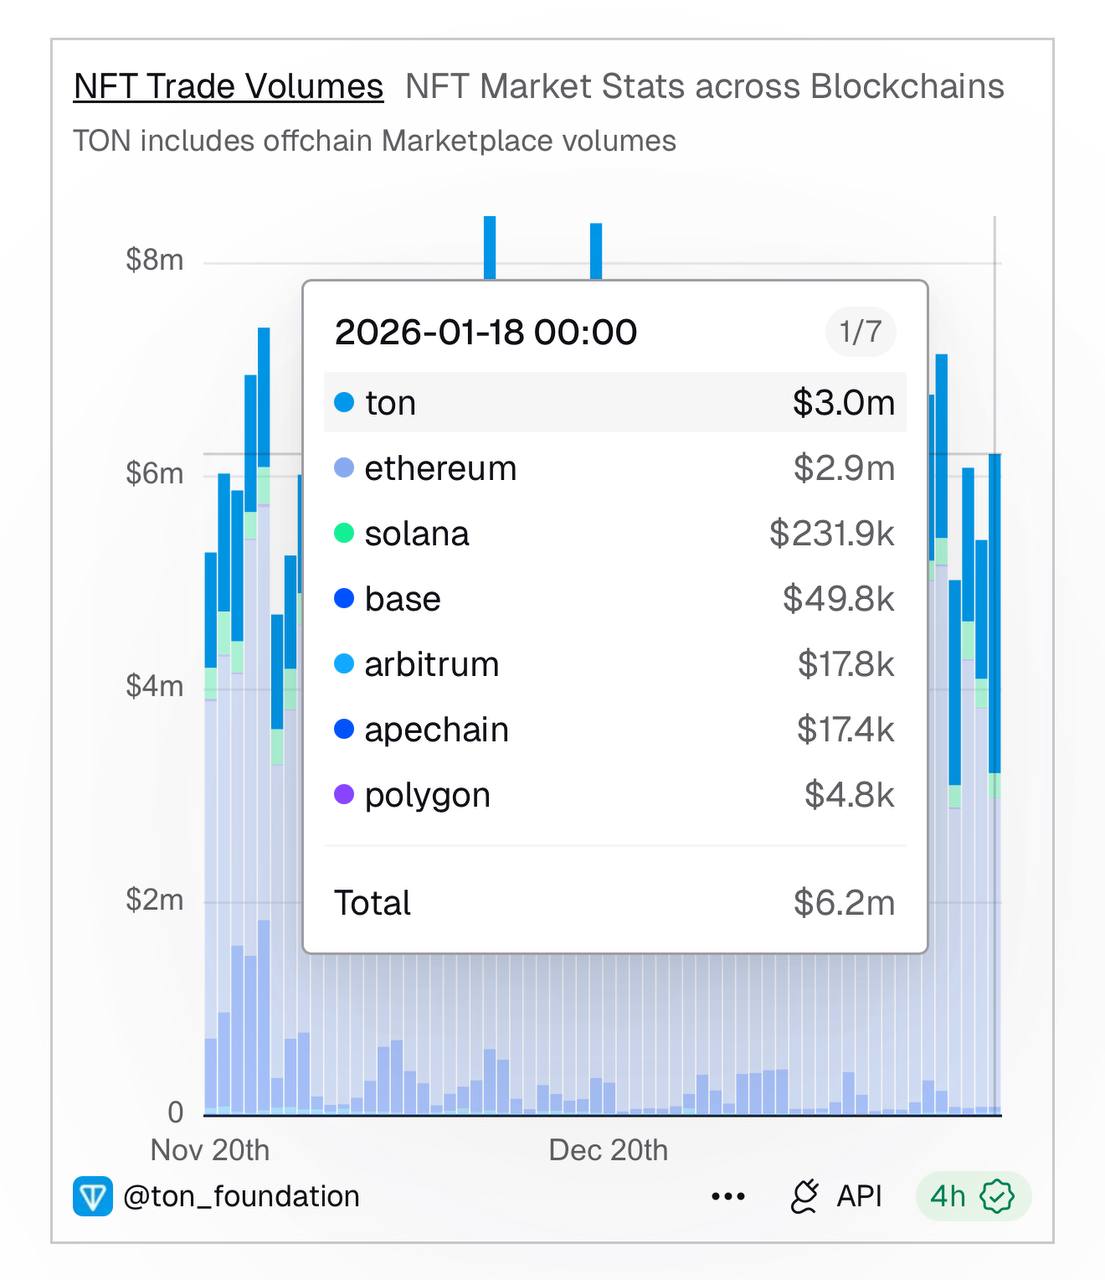The image size is (1105, 1280).
Task: Open the @ton_foundation author link
Action: pos(241,1196)
